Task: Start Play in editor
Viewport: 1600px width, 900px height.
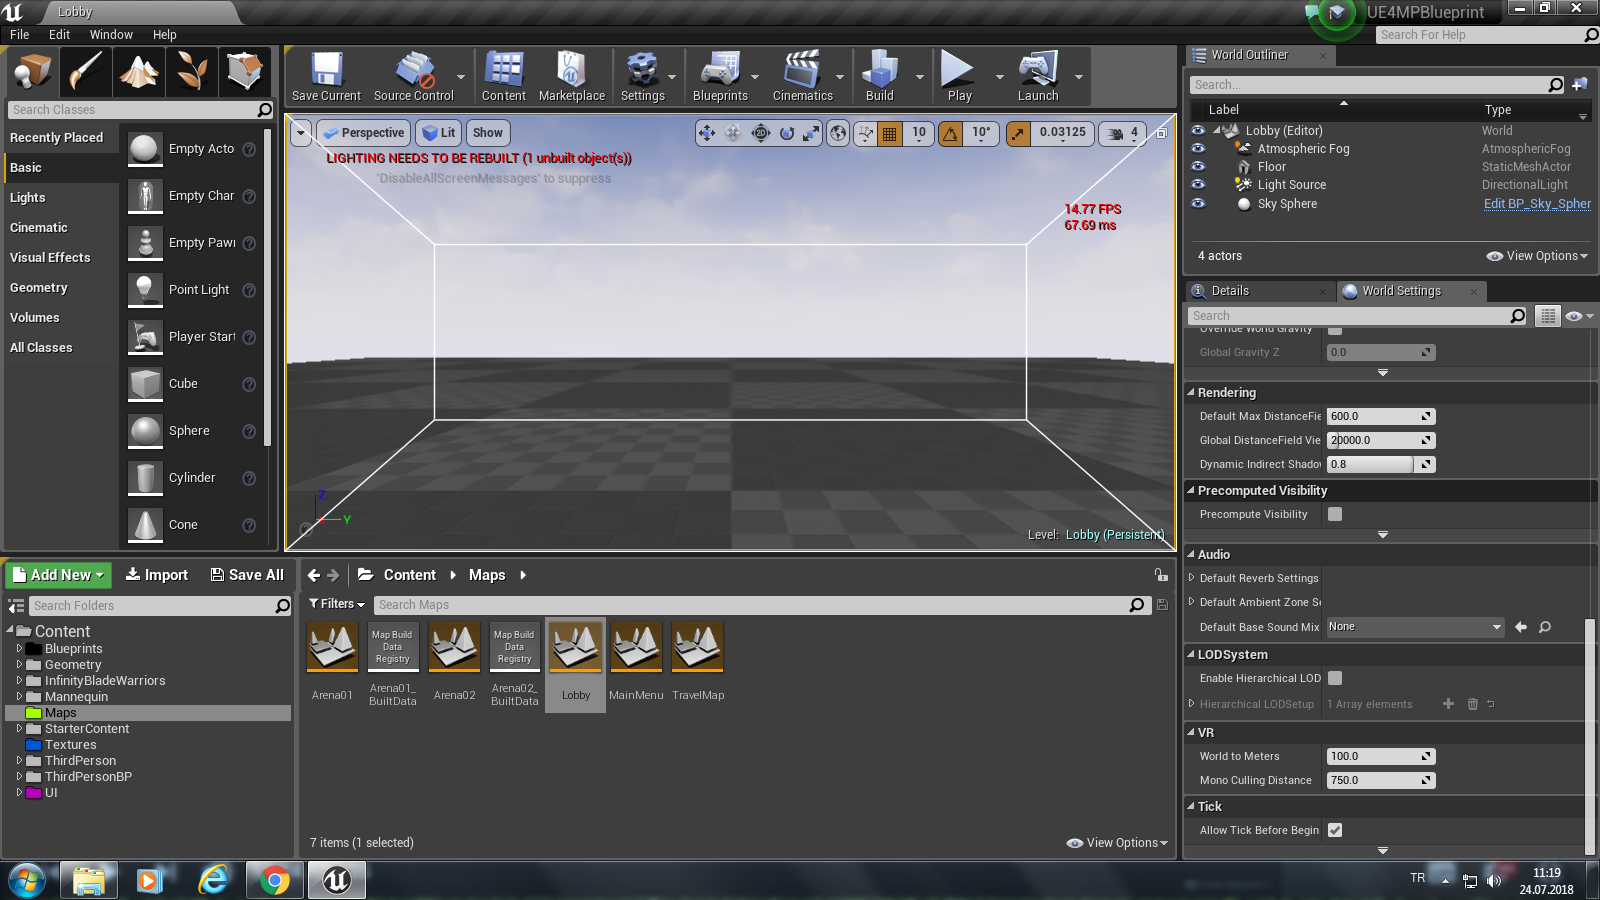Action: 959,77
